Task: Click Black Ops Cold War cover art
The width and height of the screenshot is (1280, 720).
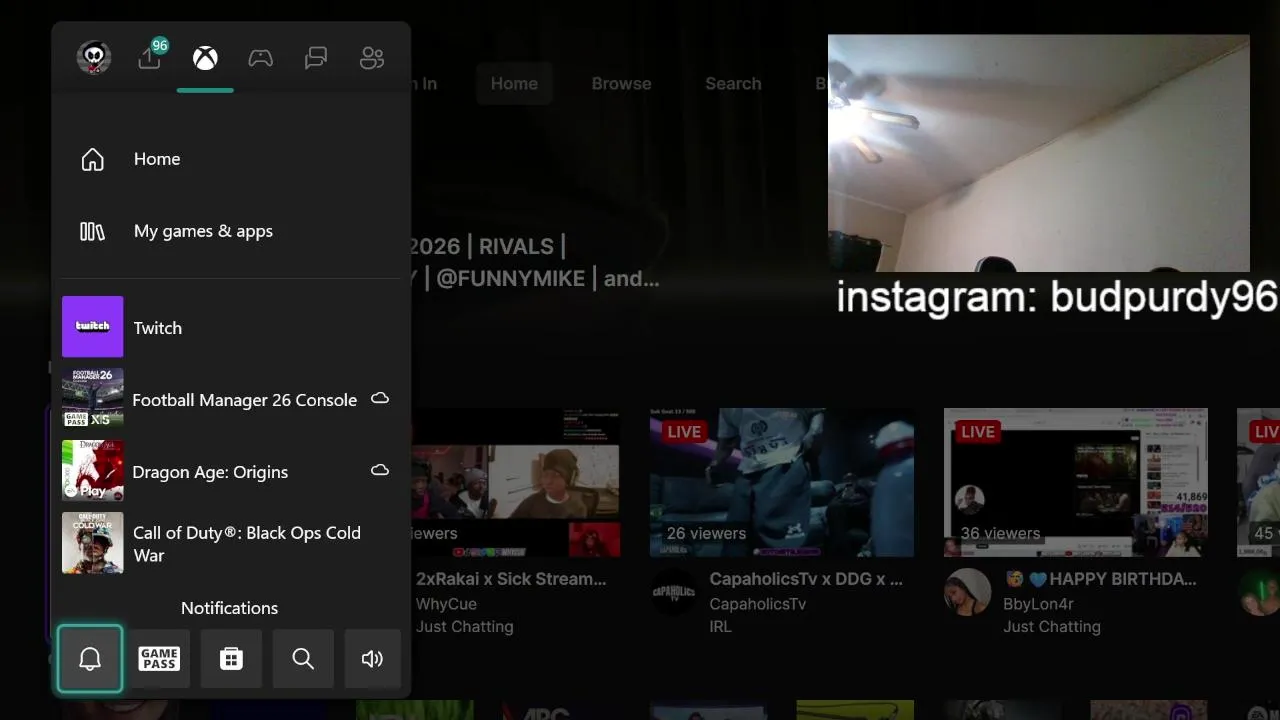Action: (93, 543)
